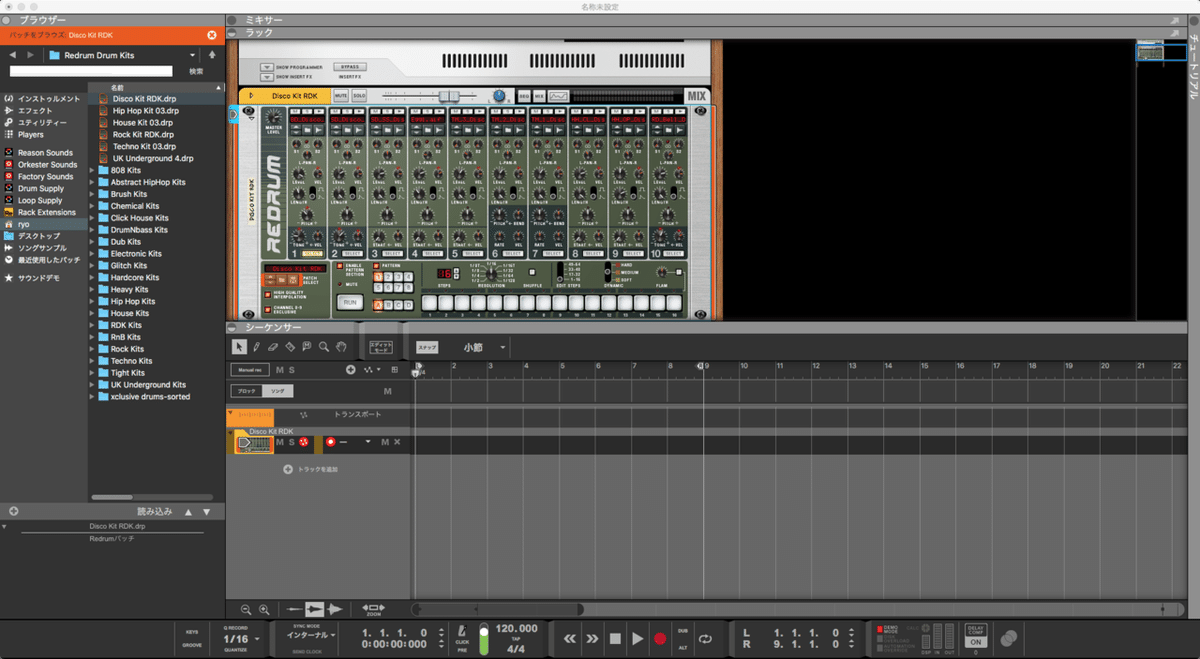The width and height of the screenshot is (1200, 659).
Task: Collapse the Disco Kit RDK mix channel triangle
Action: pyautogui.click(x=249, y=96)
